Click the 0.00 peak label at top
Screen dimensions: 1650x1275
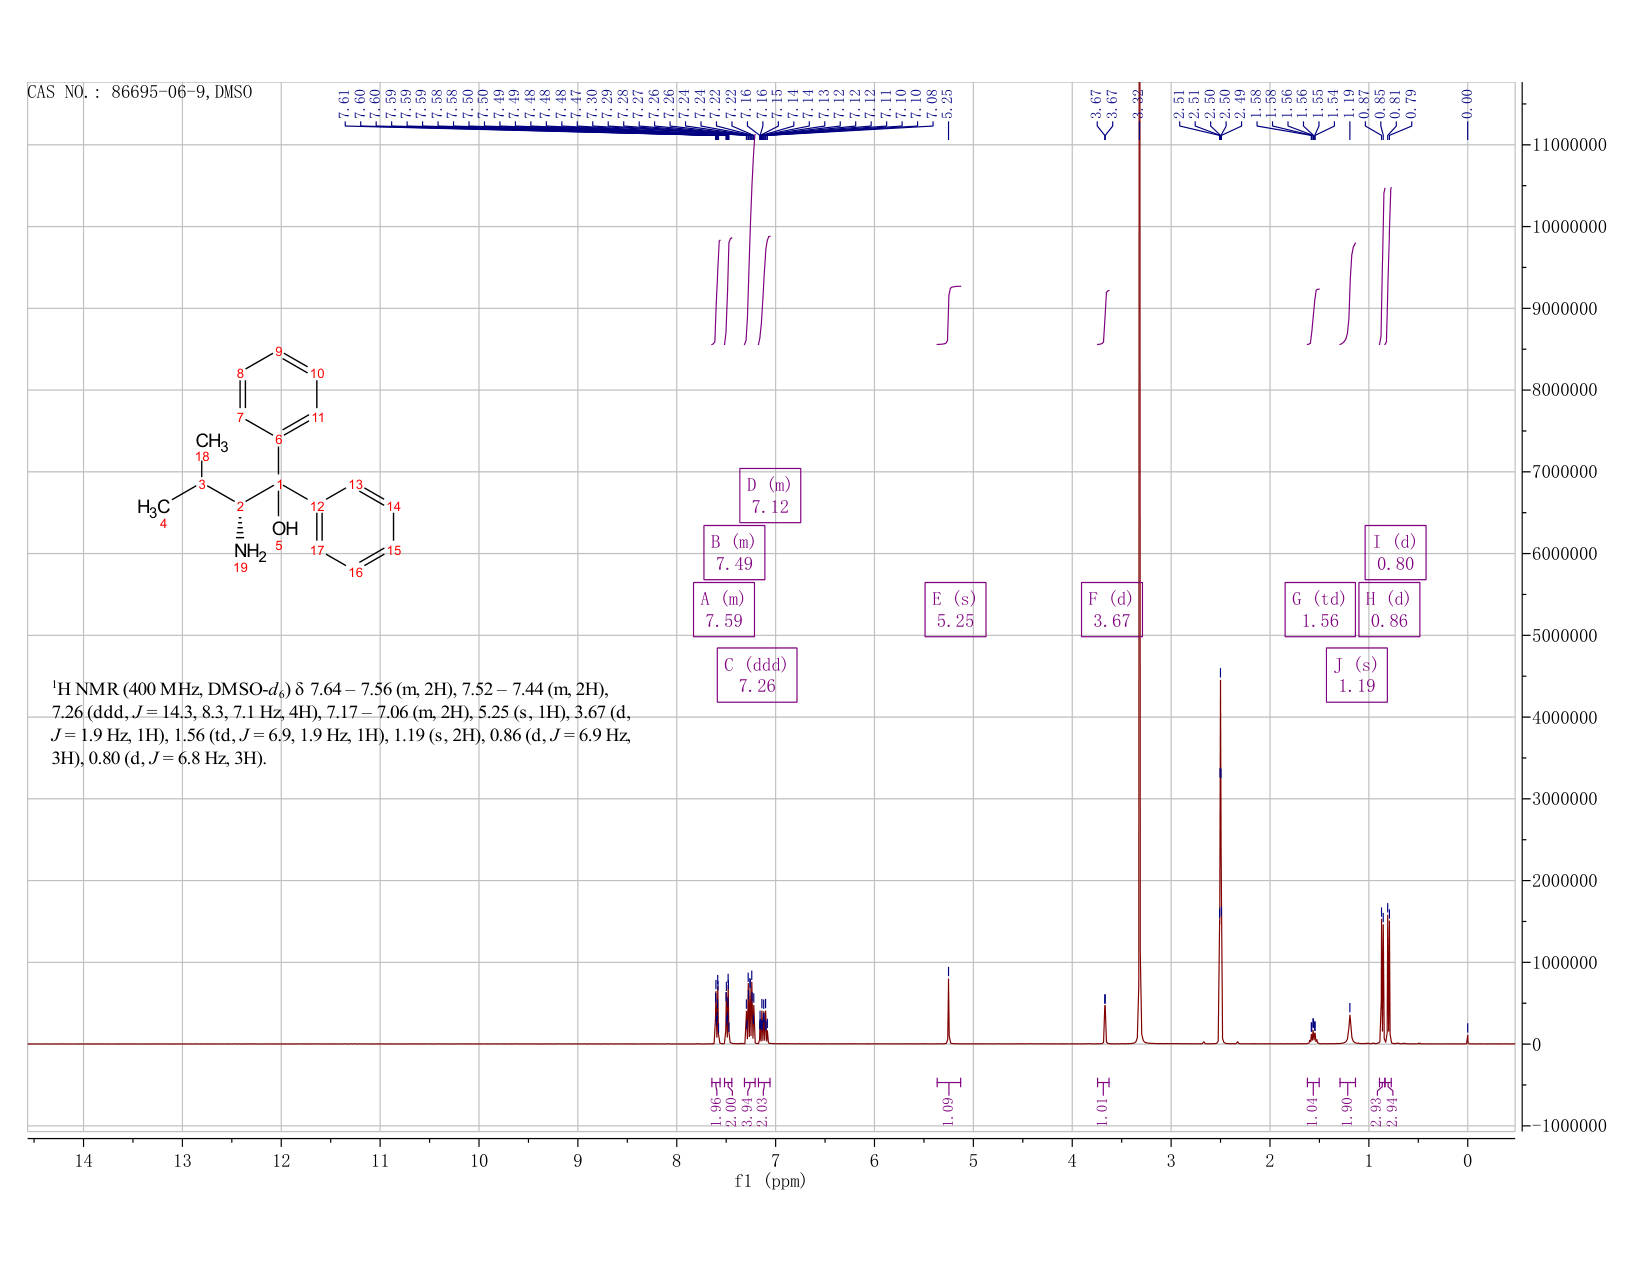pos(1467,103)
